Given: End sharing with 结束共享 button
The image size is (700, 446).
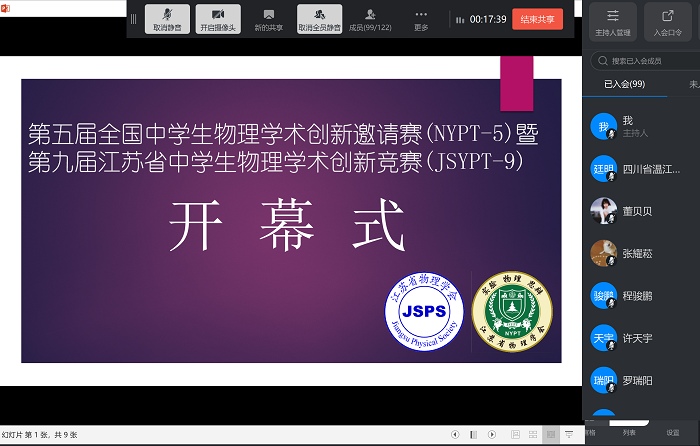Looking at the screenshot, I should [538, 19].
